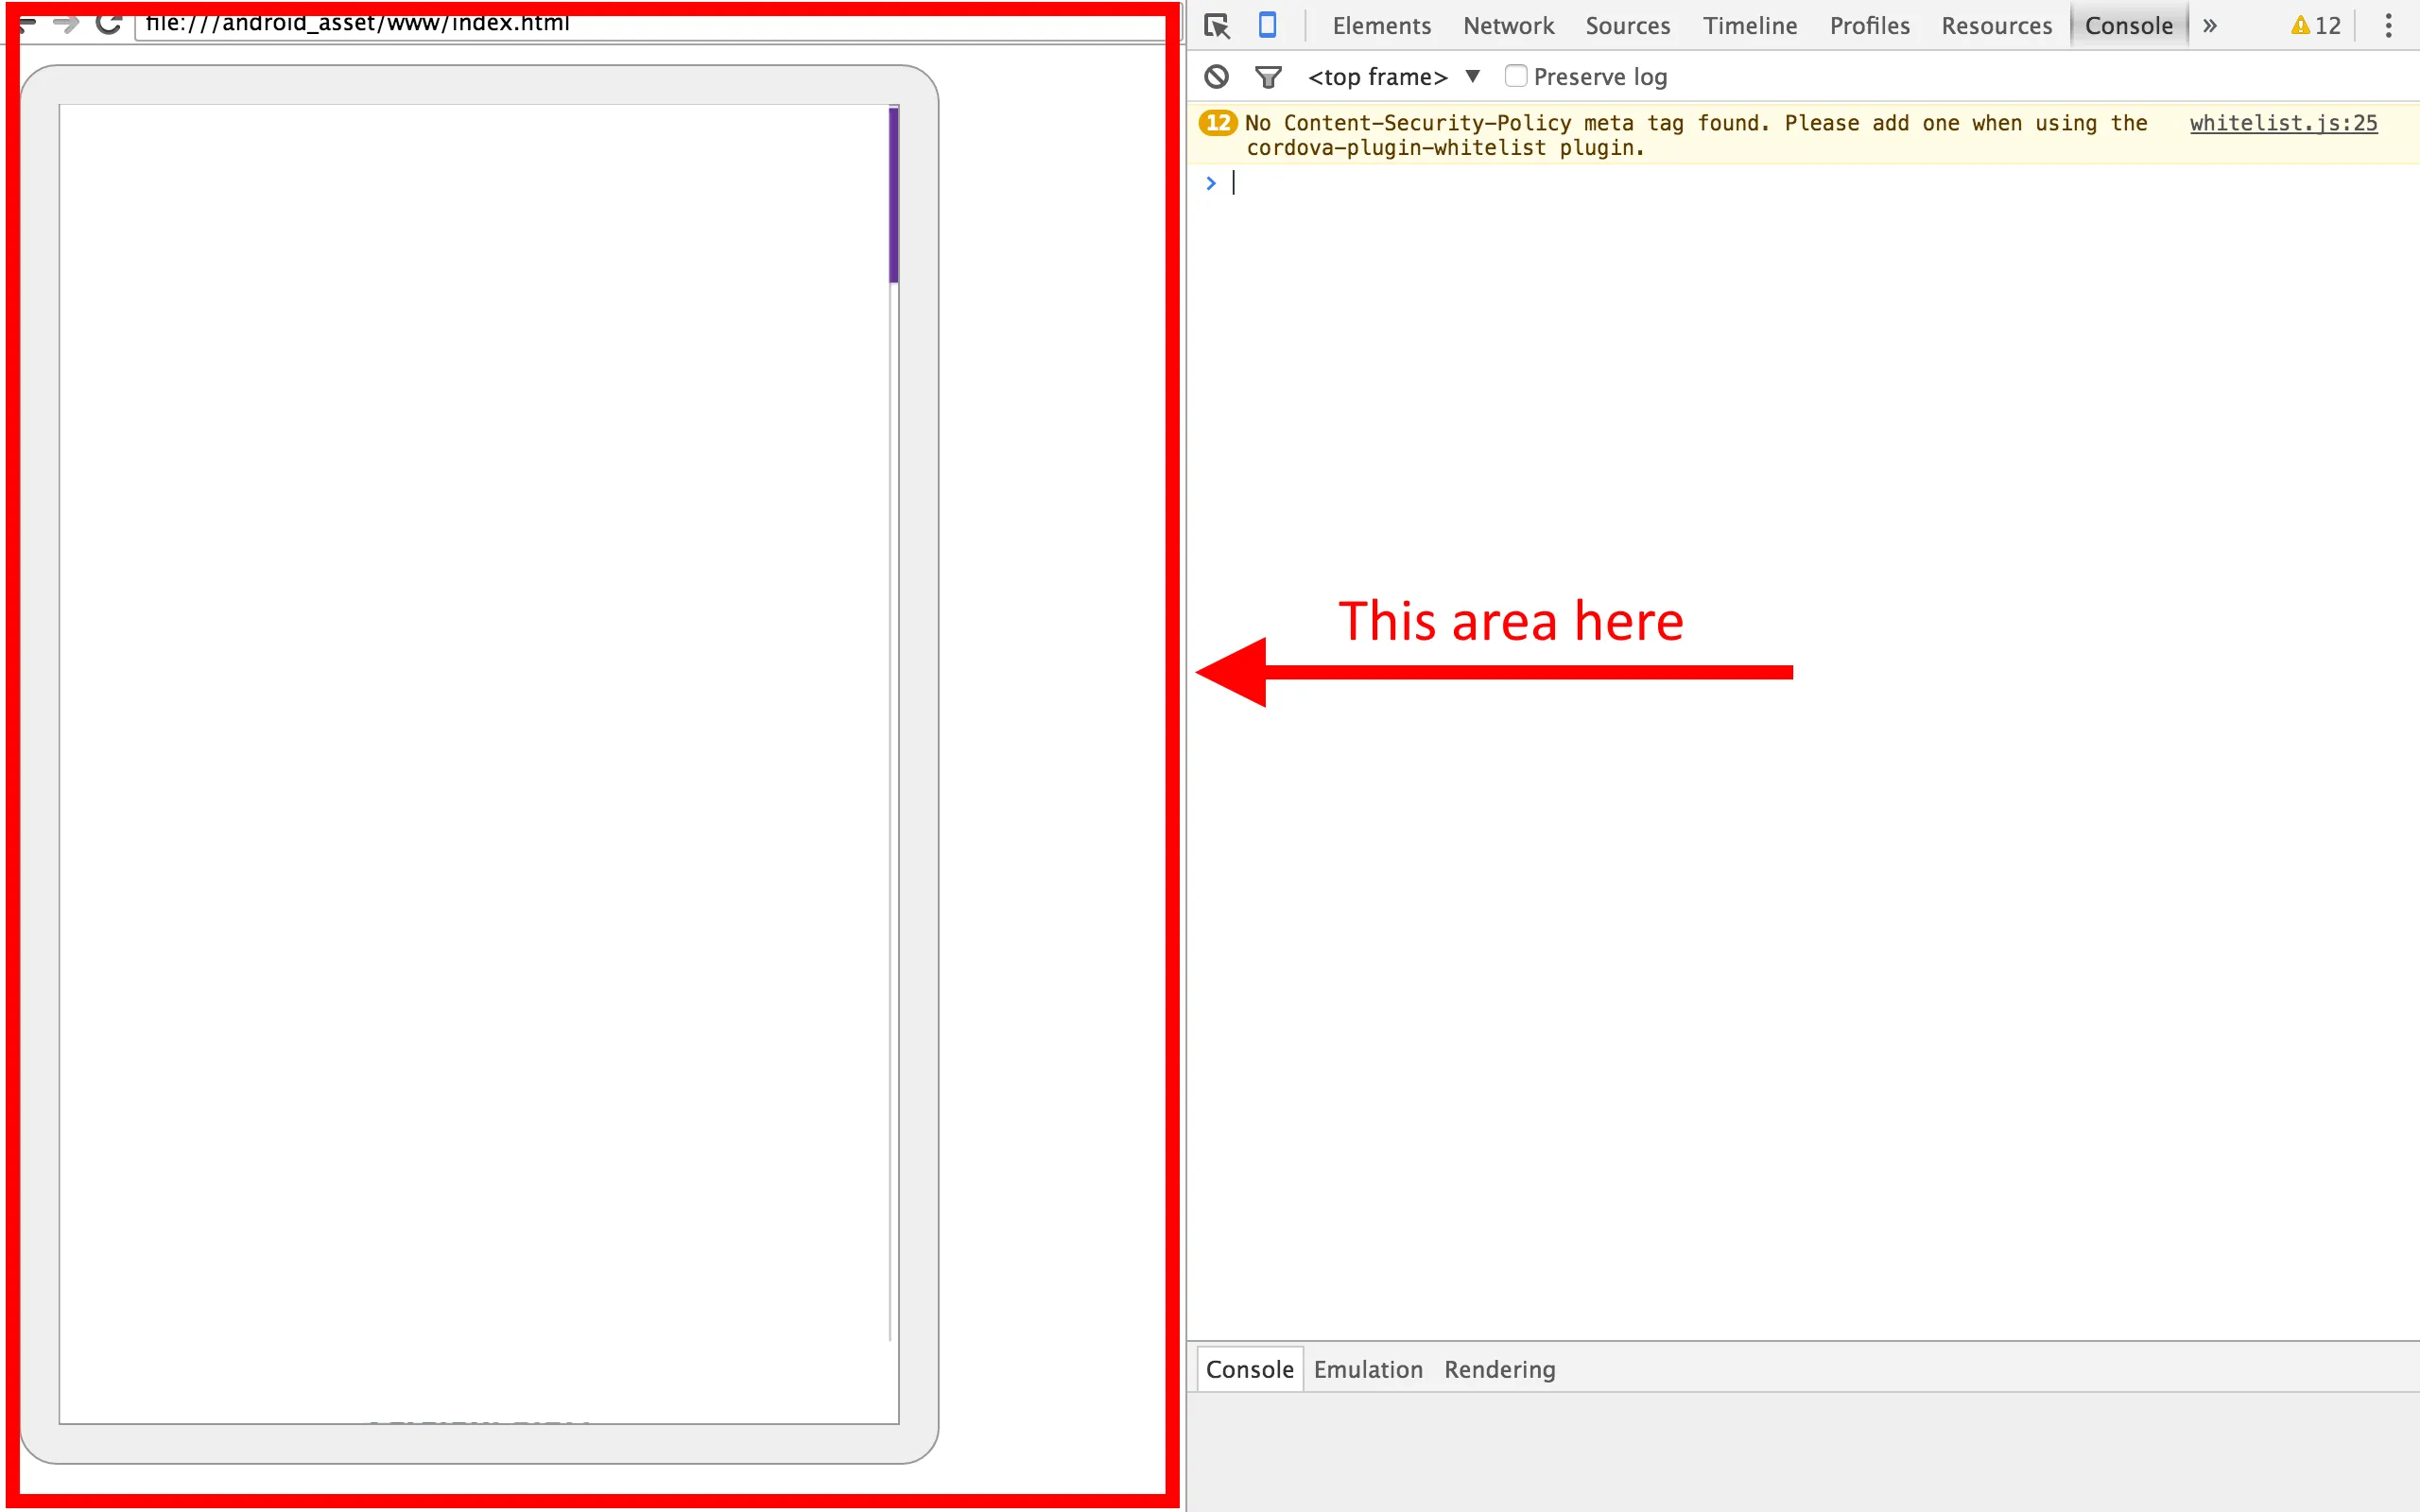Viewport: 2420px width, 1512px height.
Task: Click the purple scrollbar thumb in preview
Action: coord(894,195)
